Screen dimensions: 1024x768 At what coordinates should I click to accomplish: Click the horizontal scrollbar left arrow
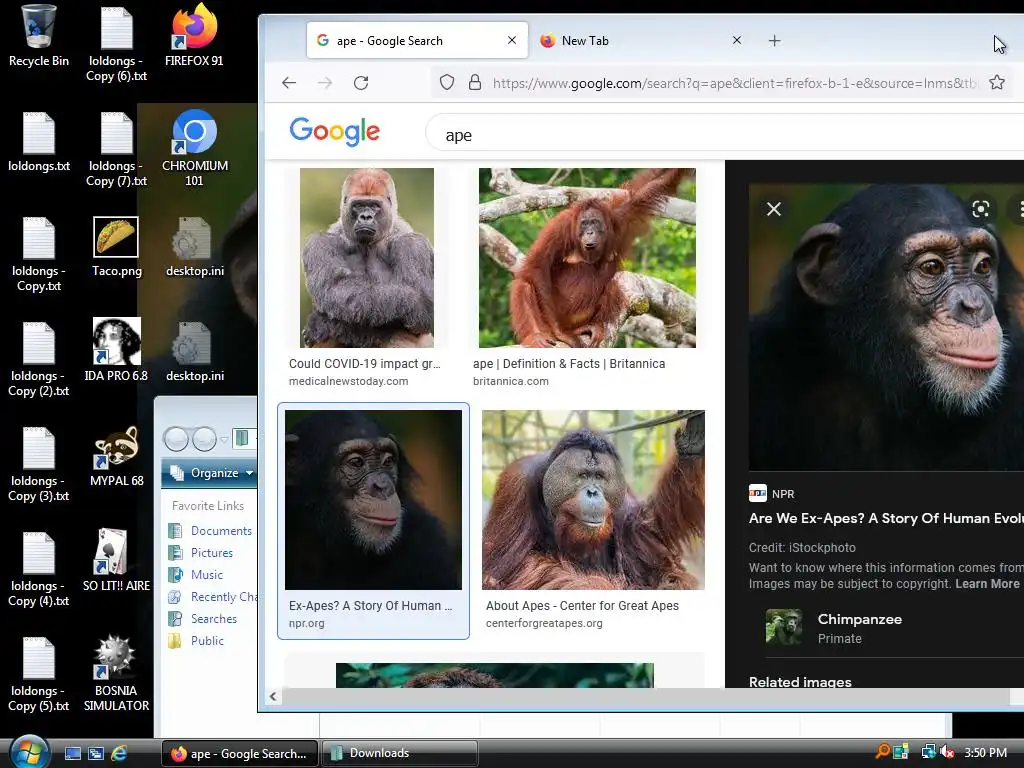click(273, 697)
